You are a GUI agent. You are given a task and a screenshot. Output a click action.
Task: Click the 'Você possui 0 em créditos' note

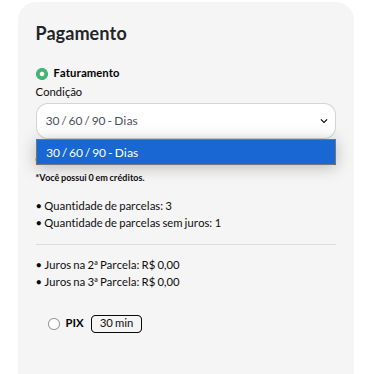(x=90, y=178)
